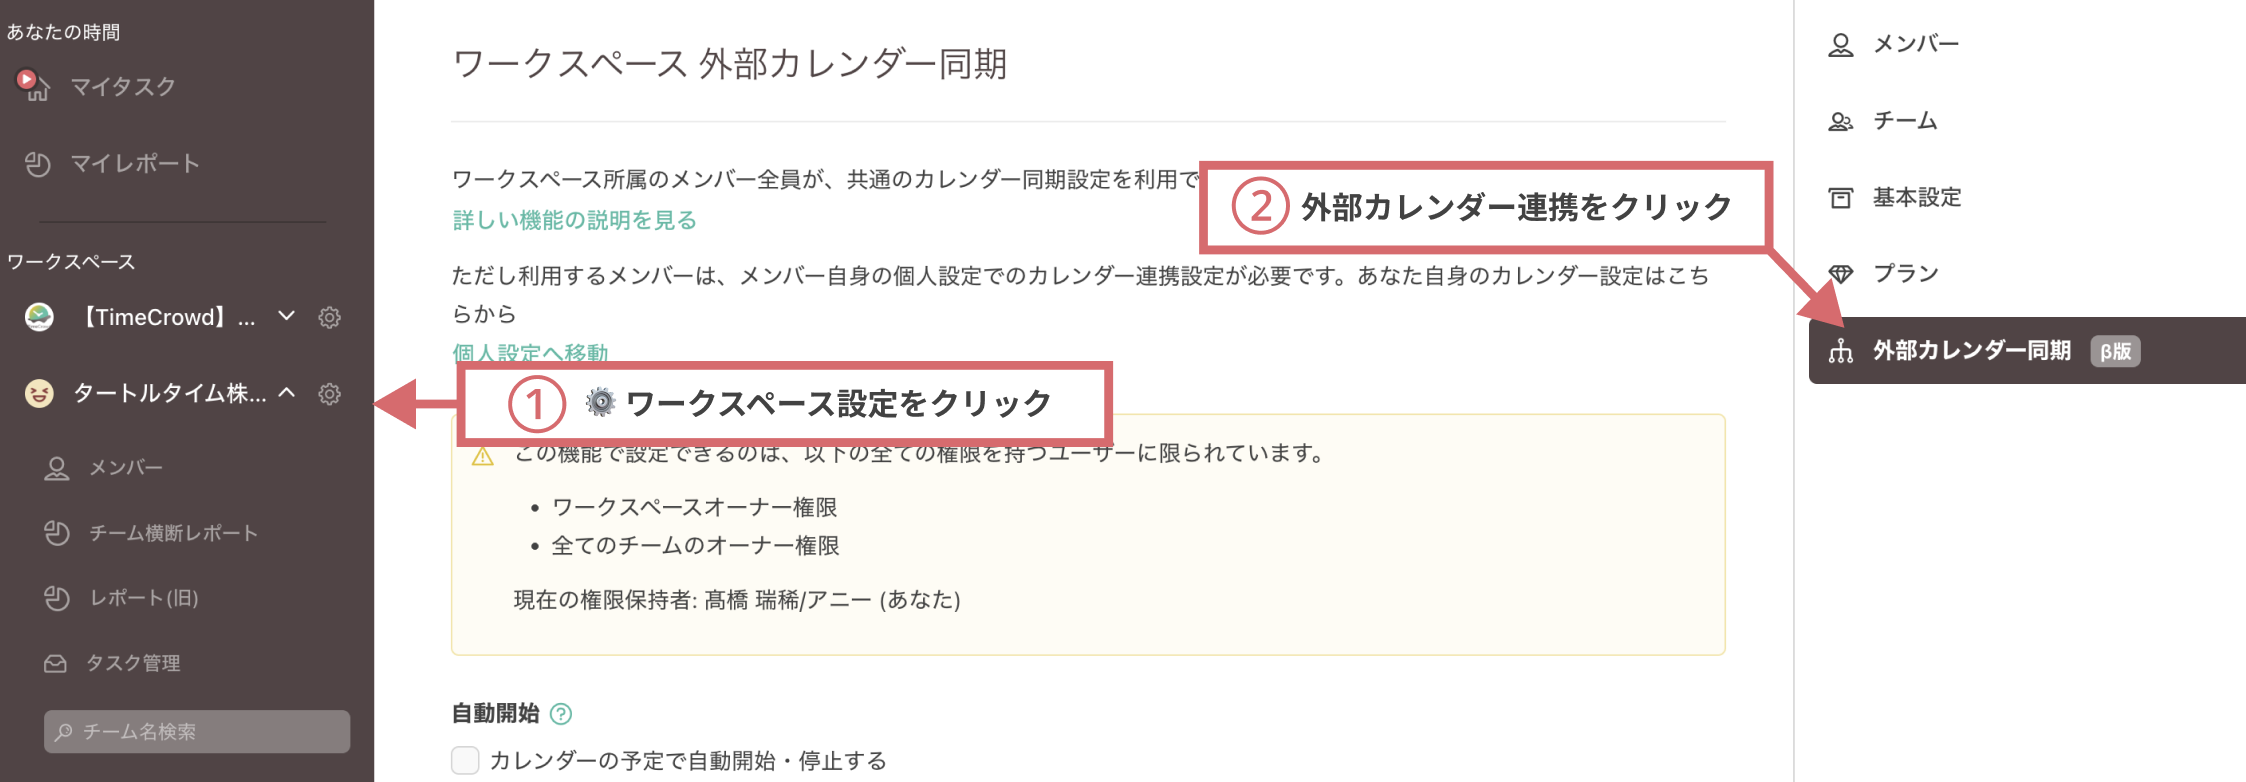The height and width of the screenshot is (782, 2246).
Task: Open the 詳しい機能の説明を見る link
Action: (575, 219)
